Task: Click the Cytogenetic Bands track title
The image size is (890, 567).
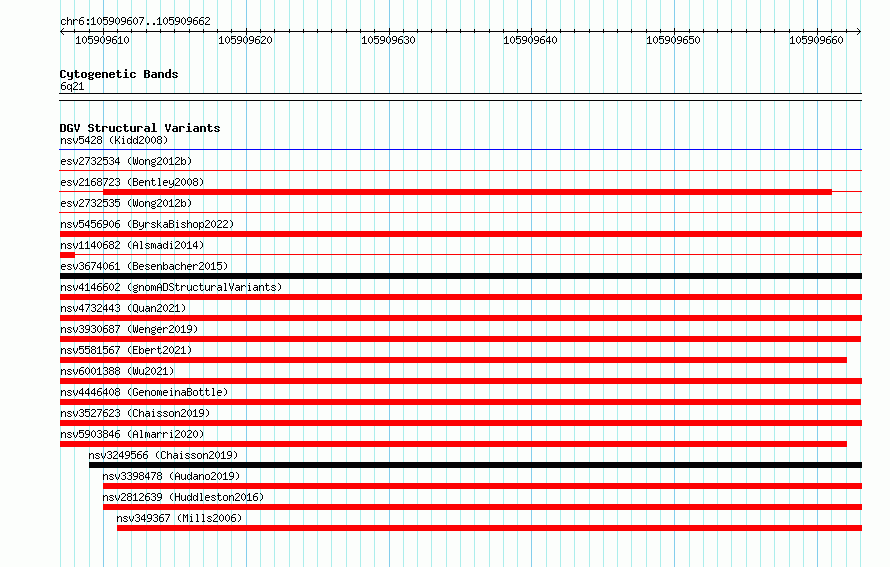Action: [119, 74]
